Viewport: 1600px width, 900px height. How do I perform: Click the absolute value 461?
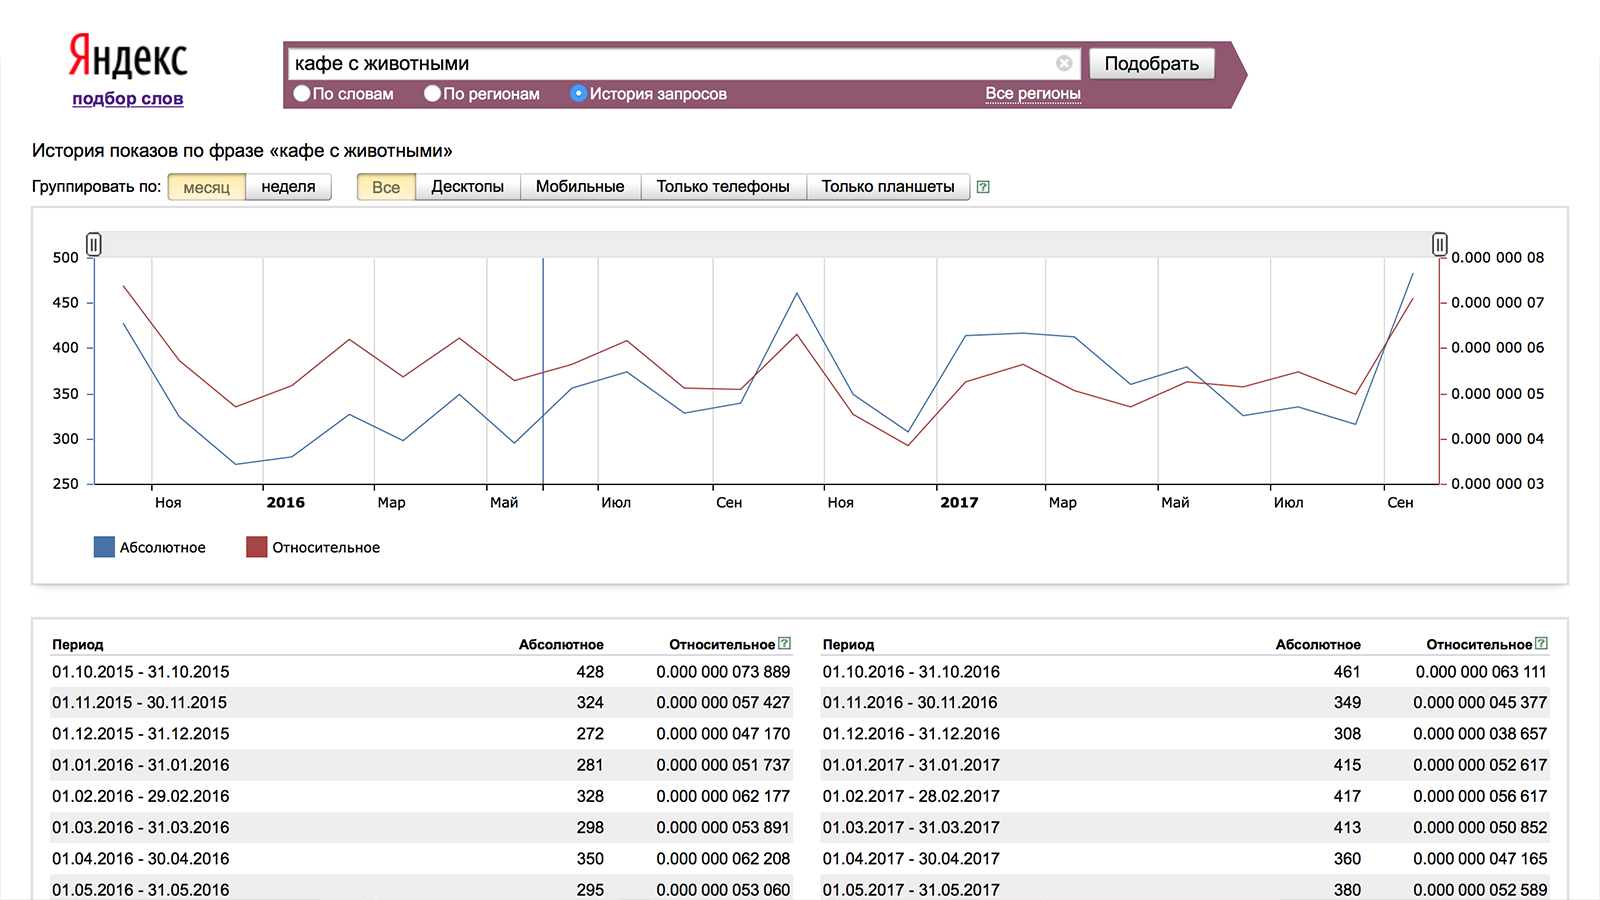[1347, 672]
